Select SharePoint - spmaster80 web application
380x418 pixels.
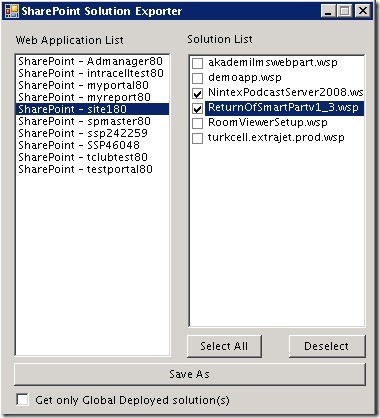pyautogui.click(x=92, y=121)
